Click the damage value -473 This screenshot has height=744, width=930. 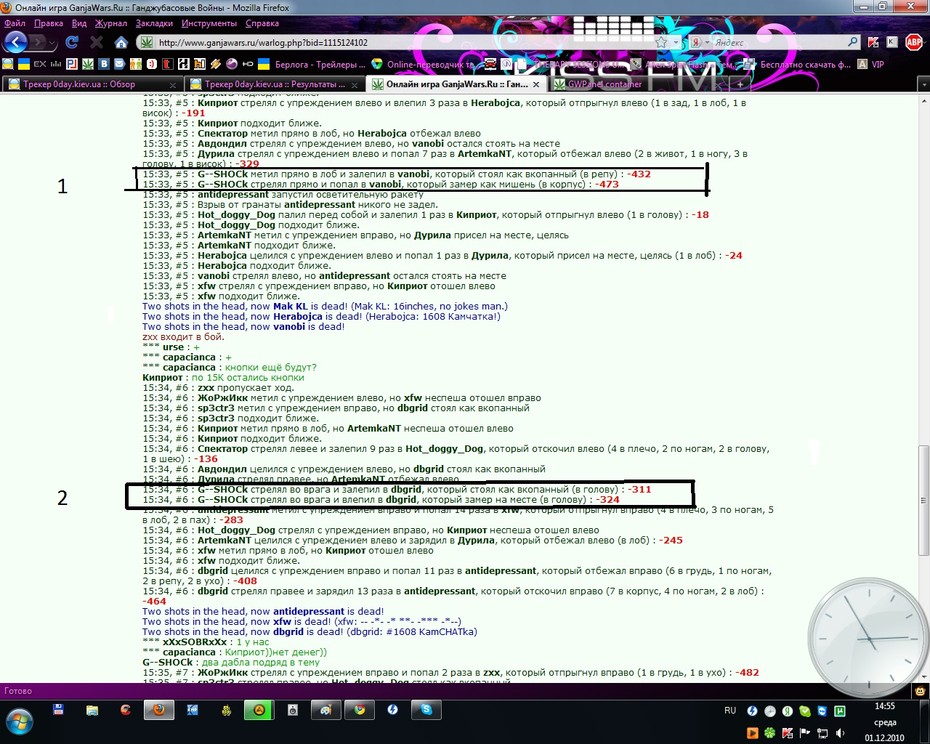pos(607,184)
